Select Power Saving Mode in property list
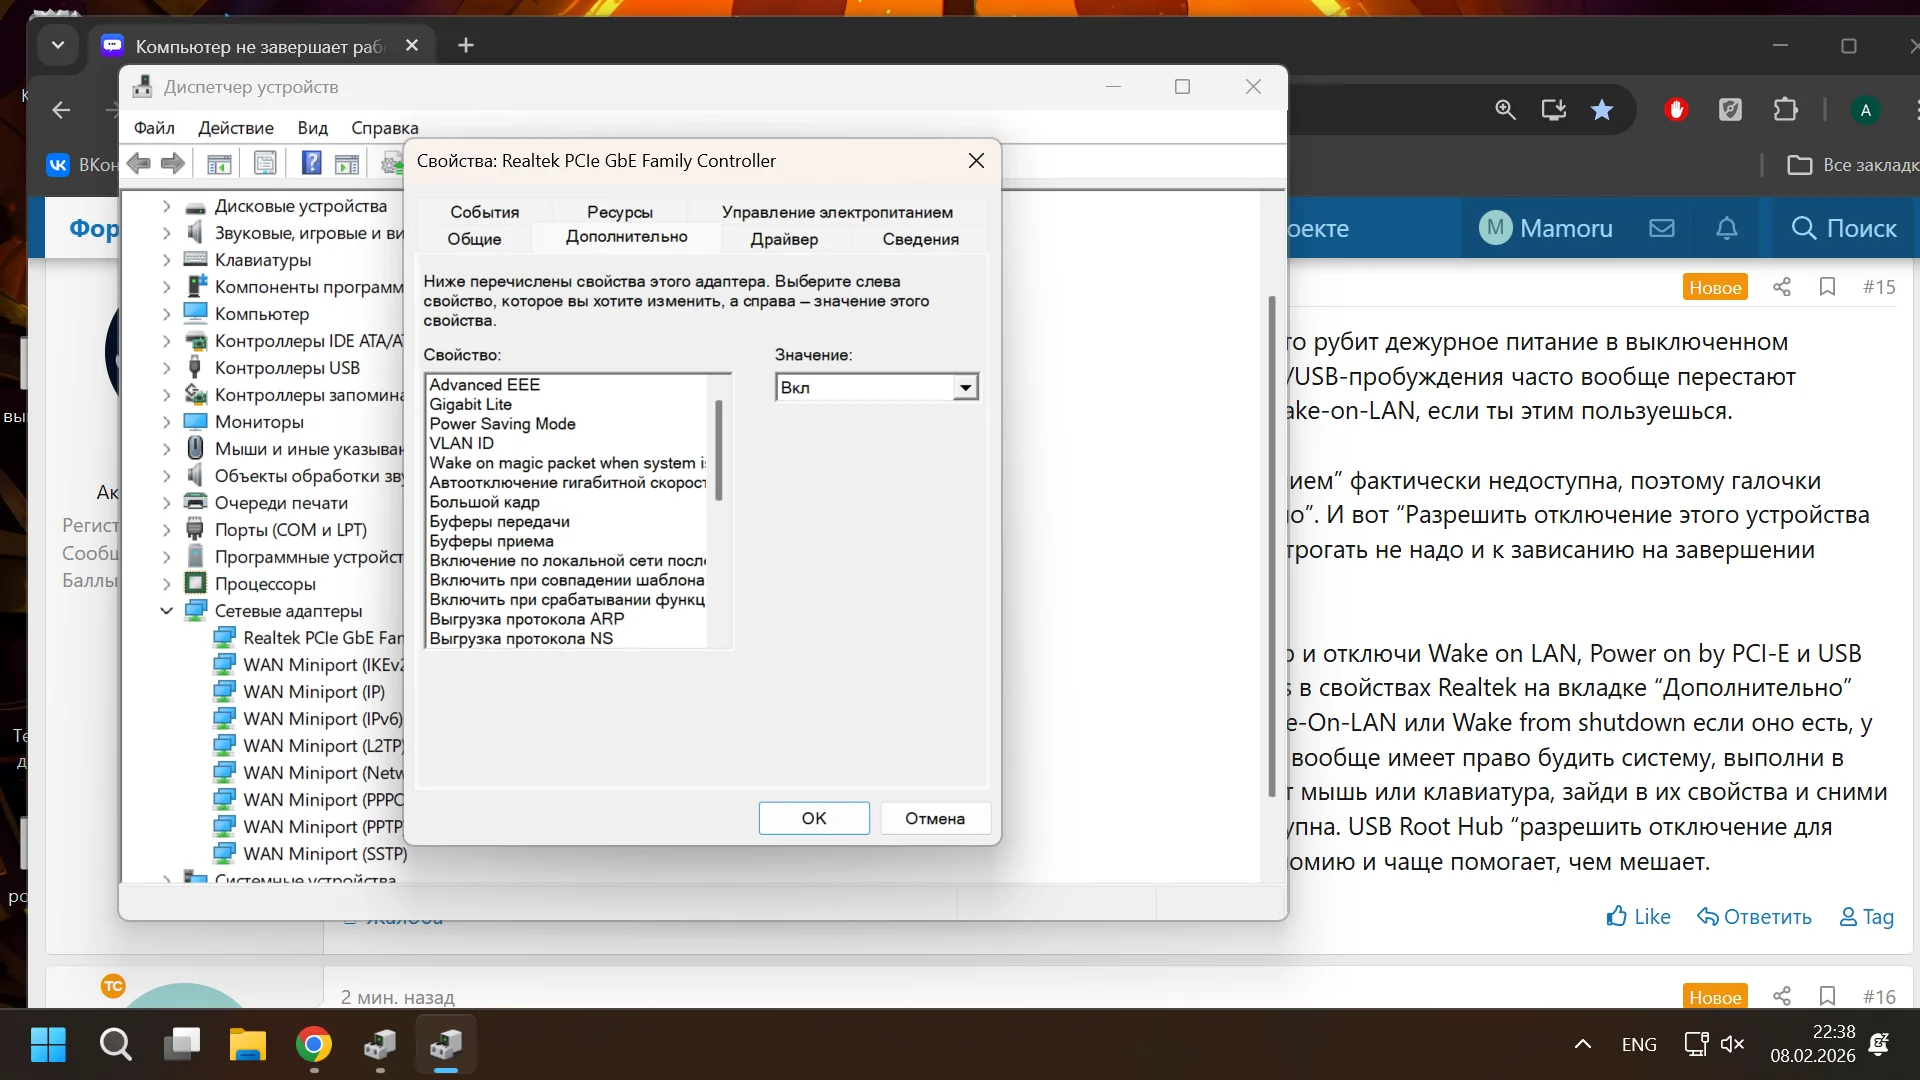Image resolution: width=1920 pixels, height=1080 pixels. tap(502, 424)
